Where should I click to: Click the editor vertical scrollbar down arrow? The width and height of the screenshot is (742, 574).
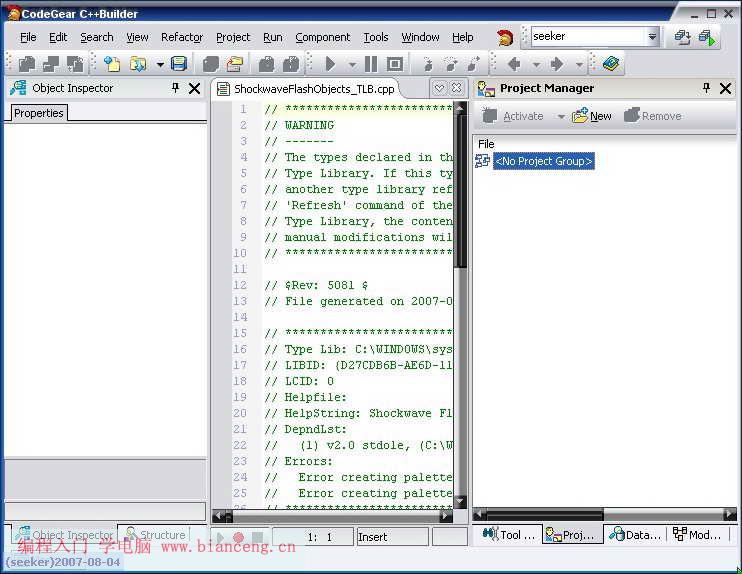coord(460,502)
